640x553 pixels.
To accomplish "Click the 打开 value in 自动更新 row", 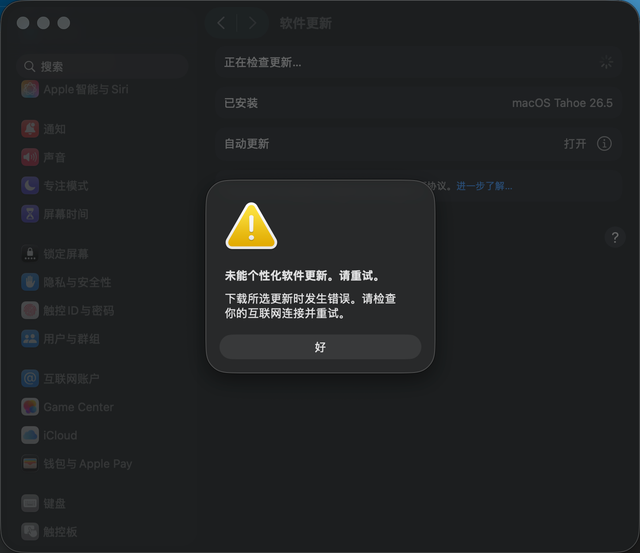I will [575, 144].
